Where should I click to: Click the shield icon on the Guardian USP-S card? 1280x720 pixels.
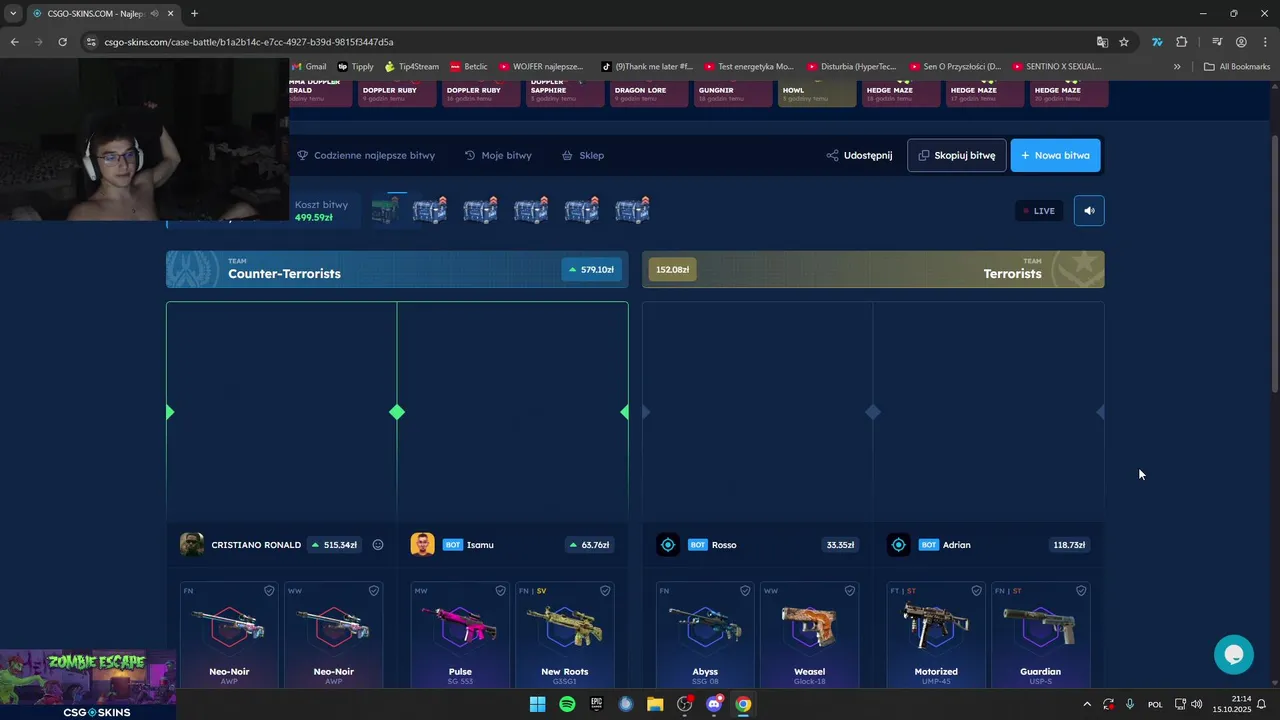1081,591
